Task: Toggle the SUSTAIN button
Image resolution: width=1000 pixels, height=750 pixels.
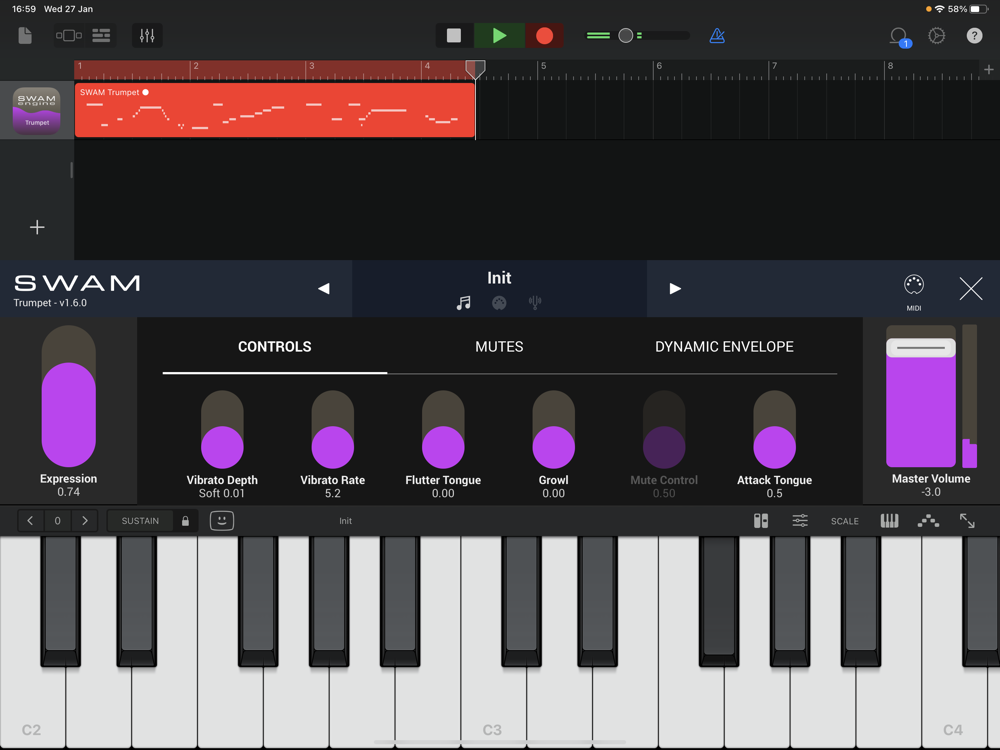Action: pos(140,521)
